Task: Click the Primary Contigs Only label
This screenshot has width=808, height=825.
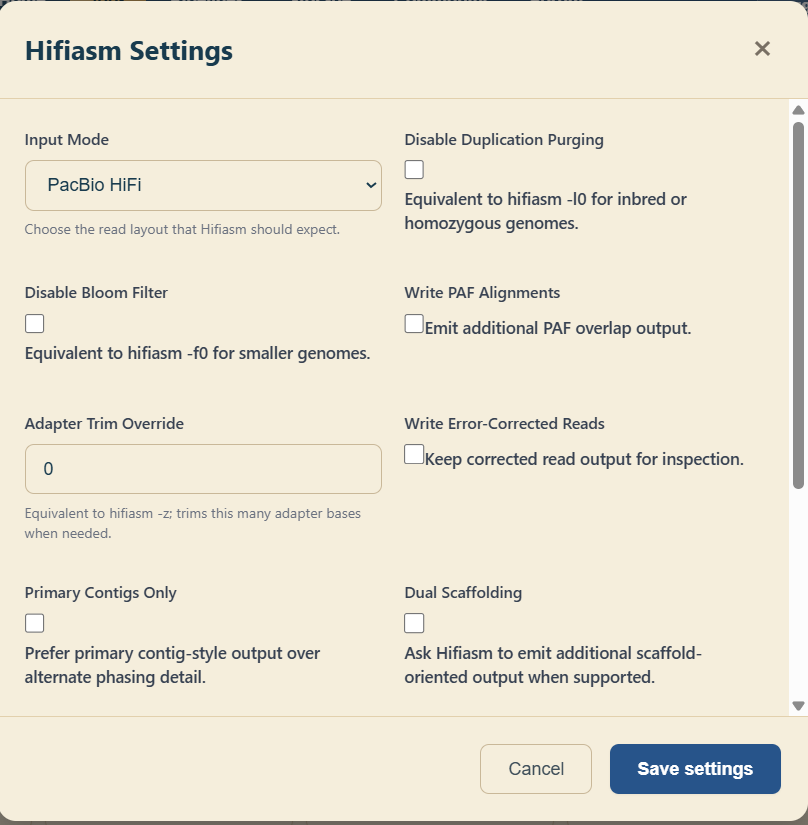Action: 100,592
